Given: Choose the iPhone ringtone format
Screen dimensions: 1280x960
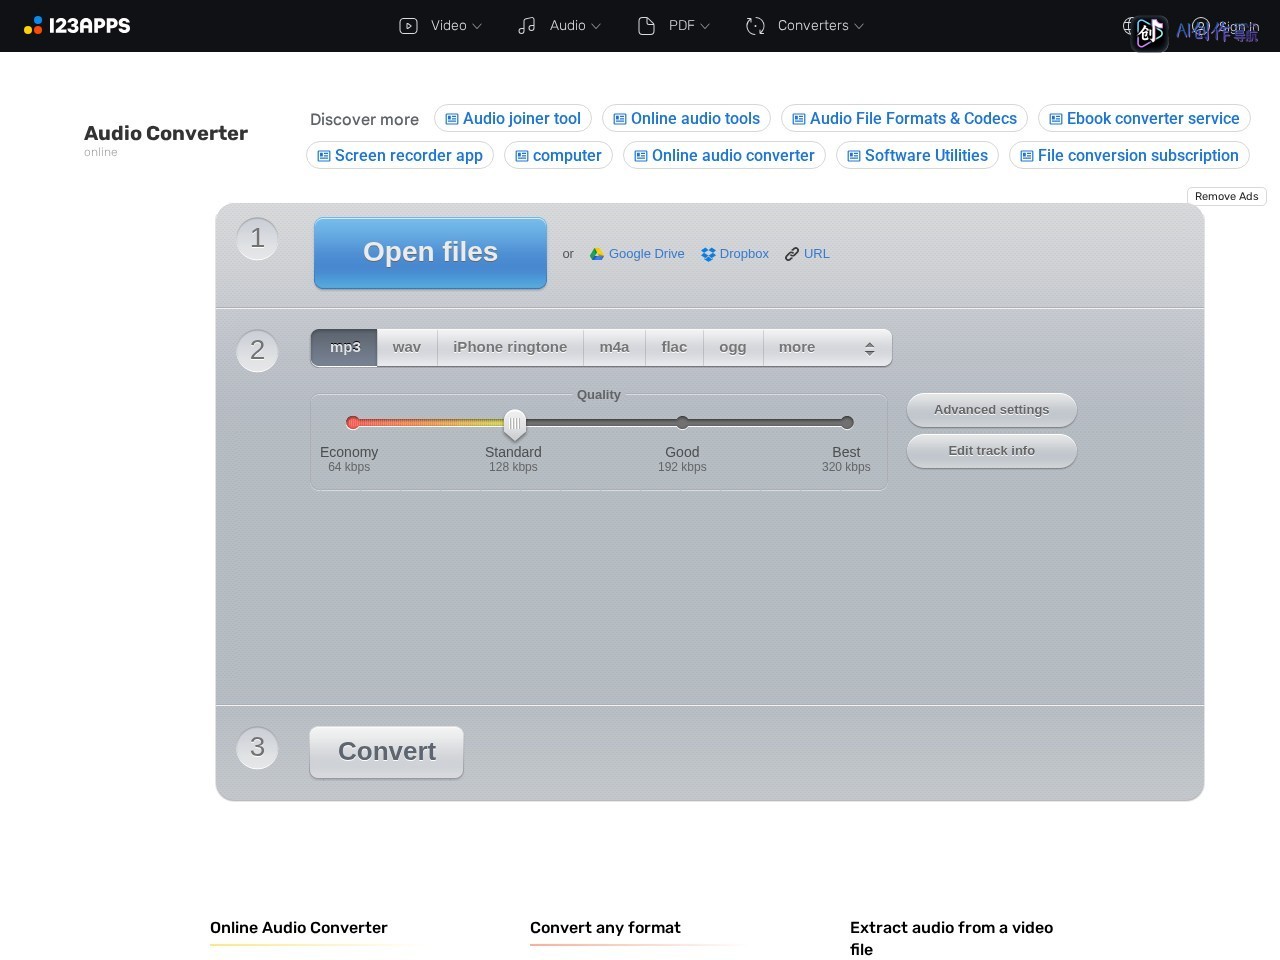Looking at the screenshot, I should (510, 347).
